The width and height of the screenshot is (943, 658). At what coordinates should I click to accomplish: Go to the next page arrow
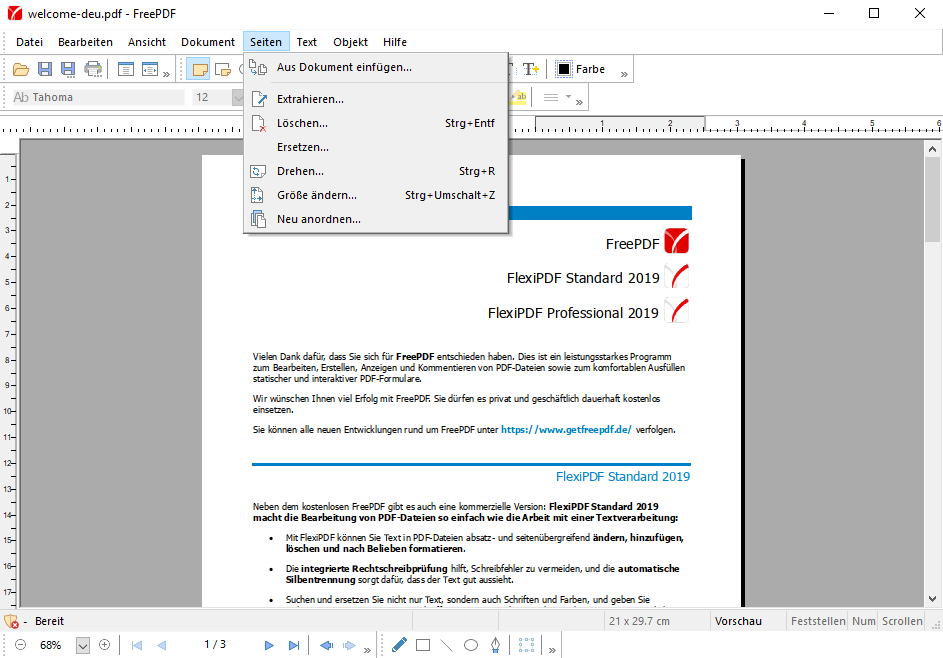click(269, 645)
